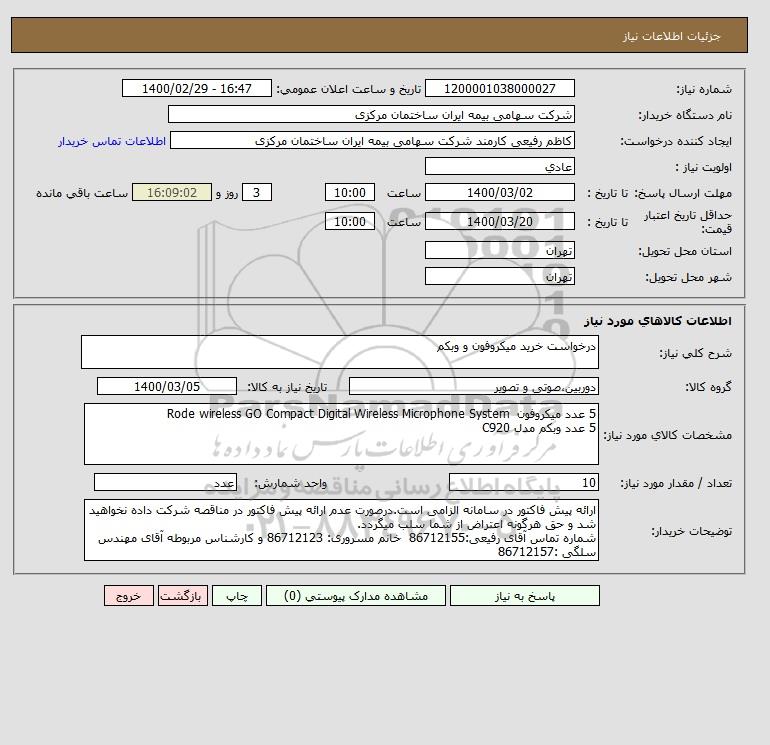Click the چاپ print button

pos(237,595)
